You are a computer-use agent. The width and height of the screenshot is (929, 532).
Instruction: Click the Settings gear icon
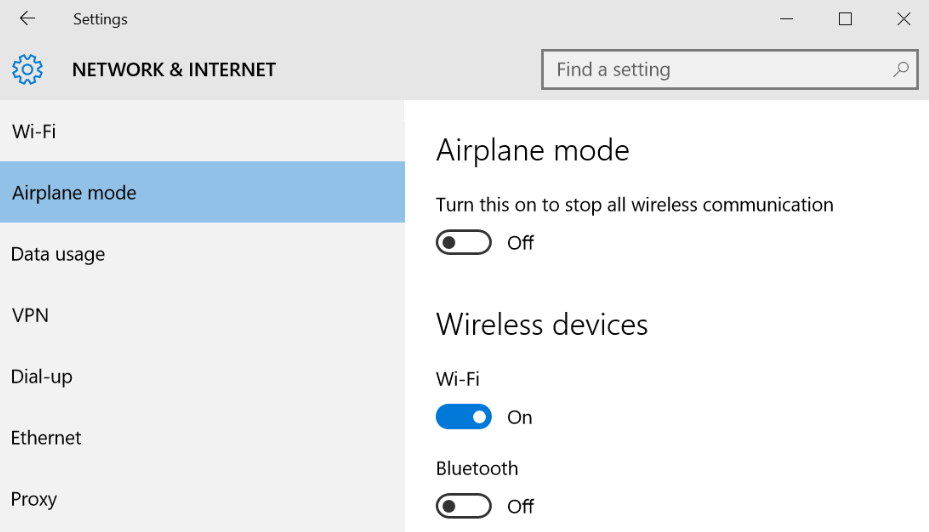point(28,70)
